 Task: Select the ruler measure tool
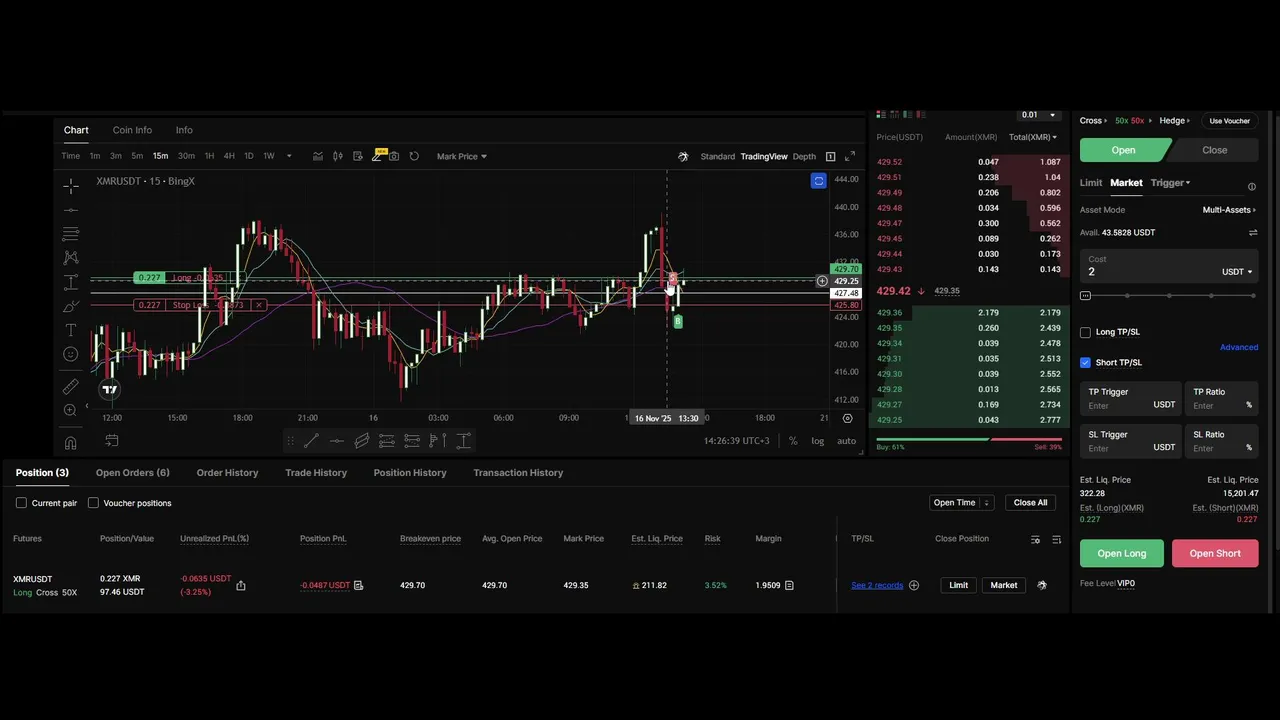click(71, 386)
